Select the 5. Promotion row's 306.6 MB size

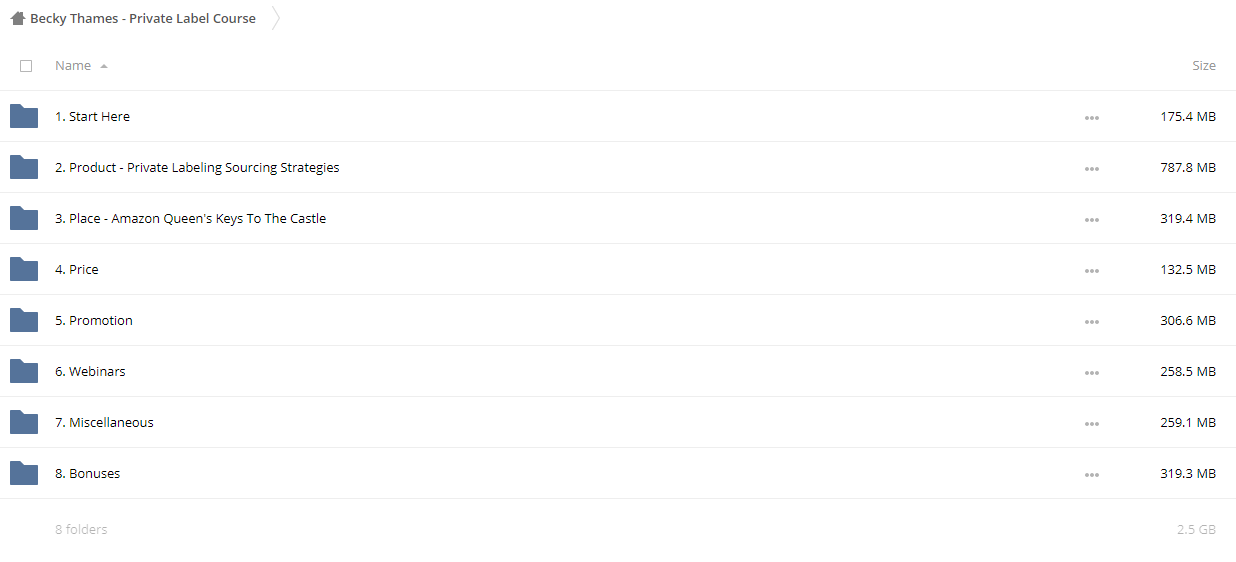click(x=1188, y=320)
